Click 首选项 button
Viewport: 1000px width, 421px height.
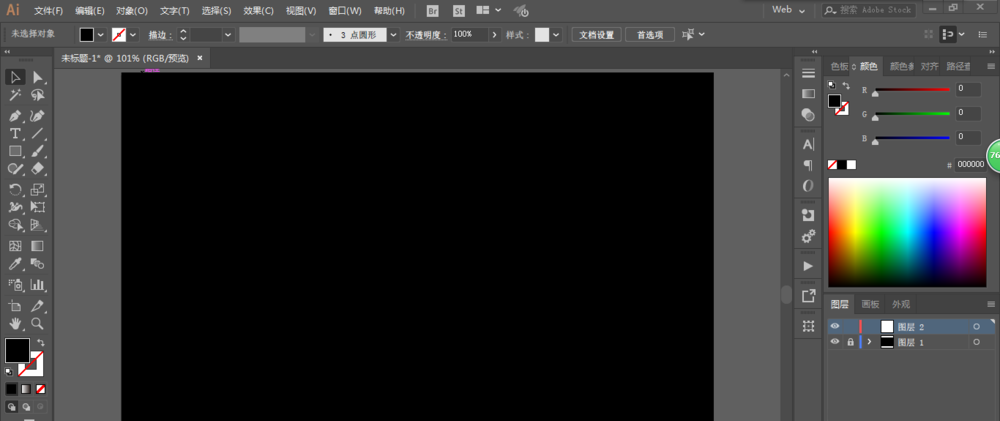click(x=650, y=34)
